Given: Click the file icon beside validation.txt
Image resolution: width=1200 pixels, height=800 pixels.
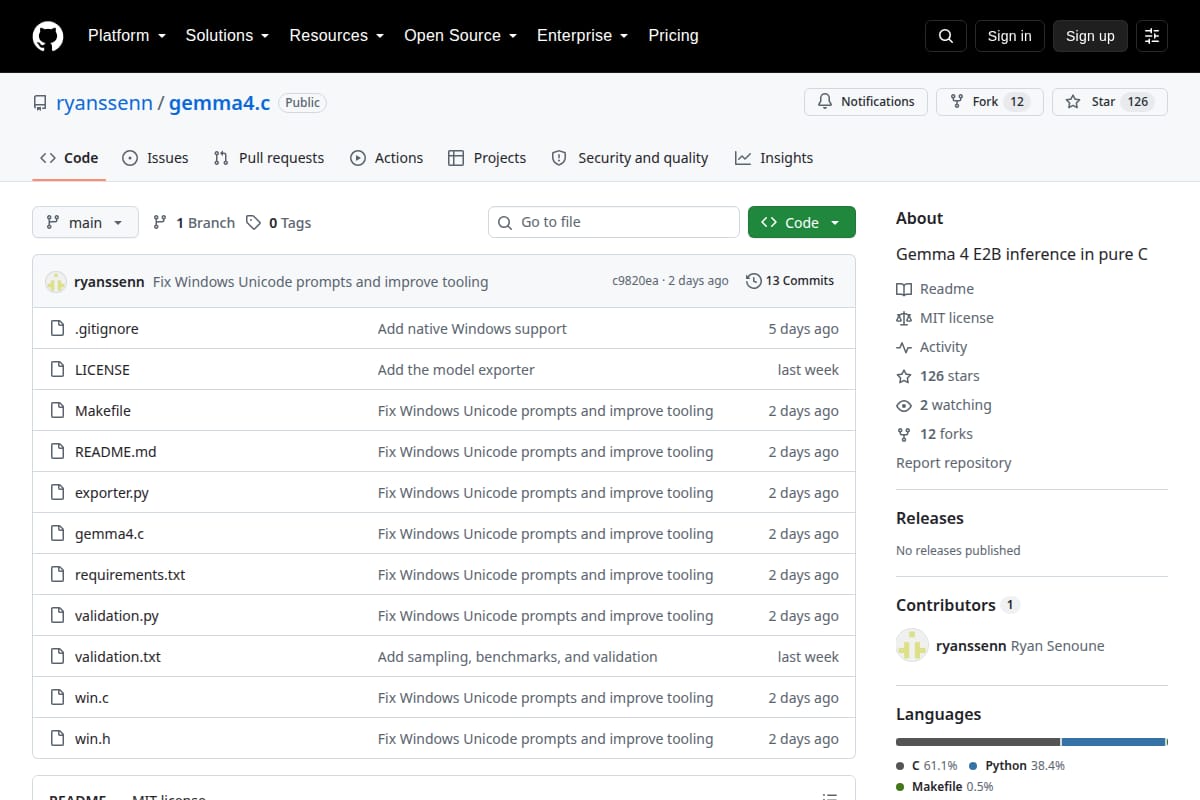Looking at the screenshot, I should point(57,657).
